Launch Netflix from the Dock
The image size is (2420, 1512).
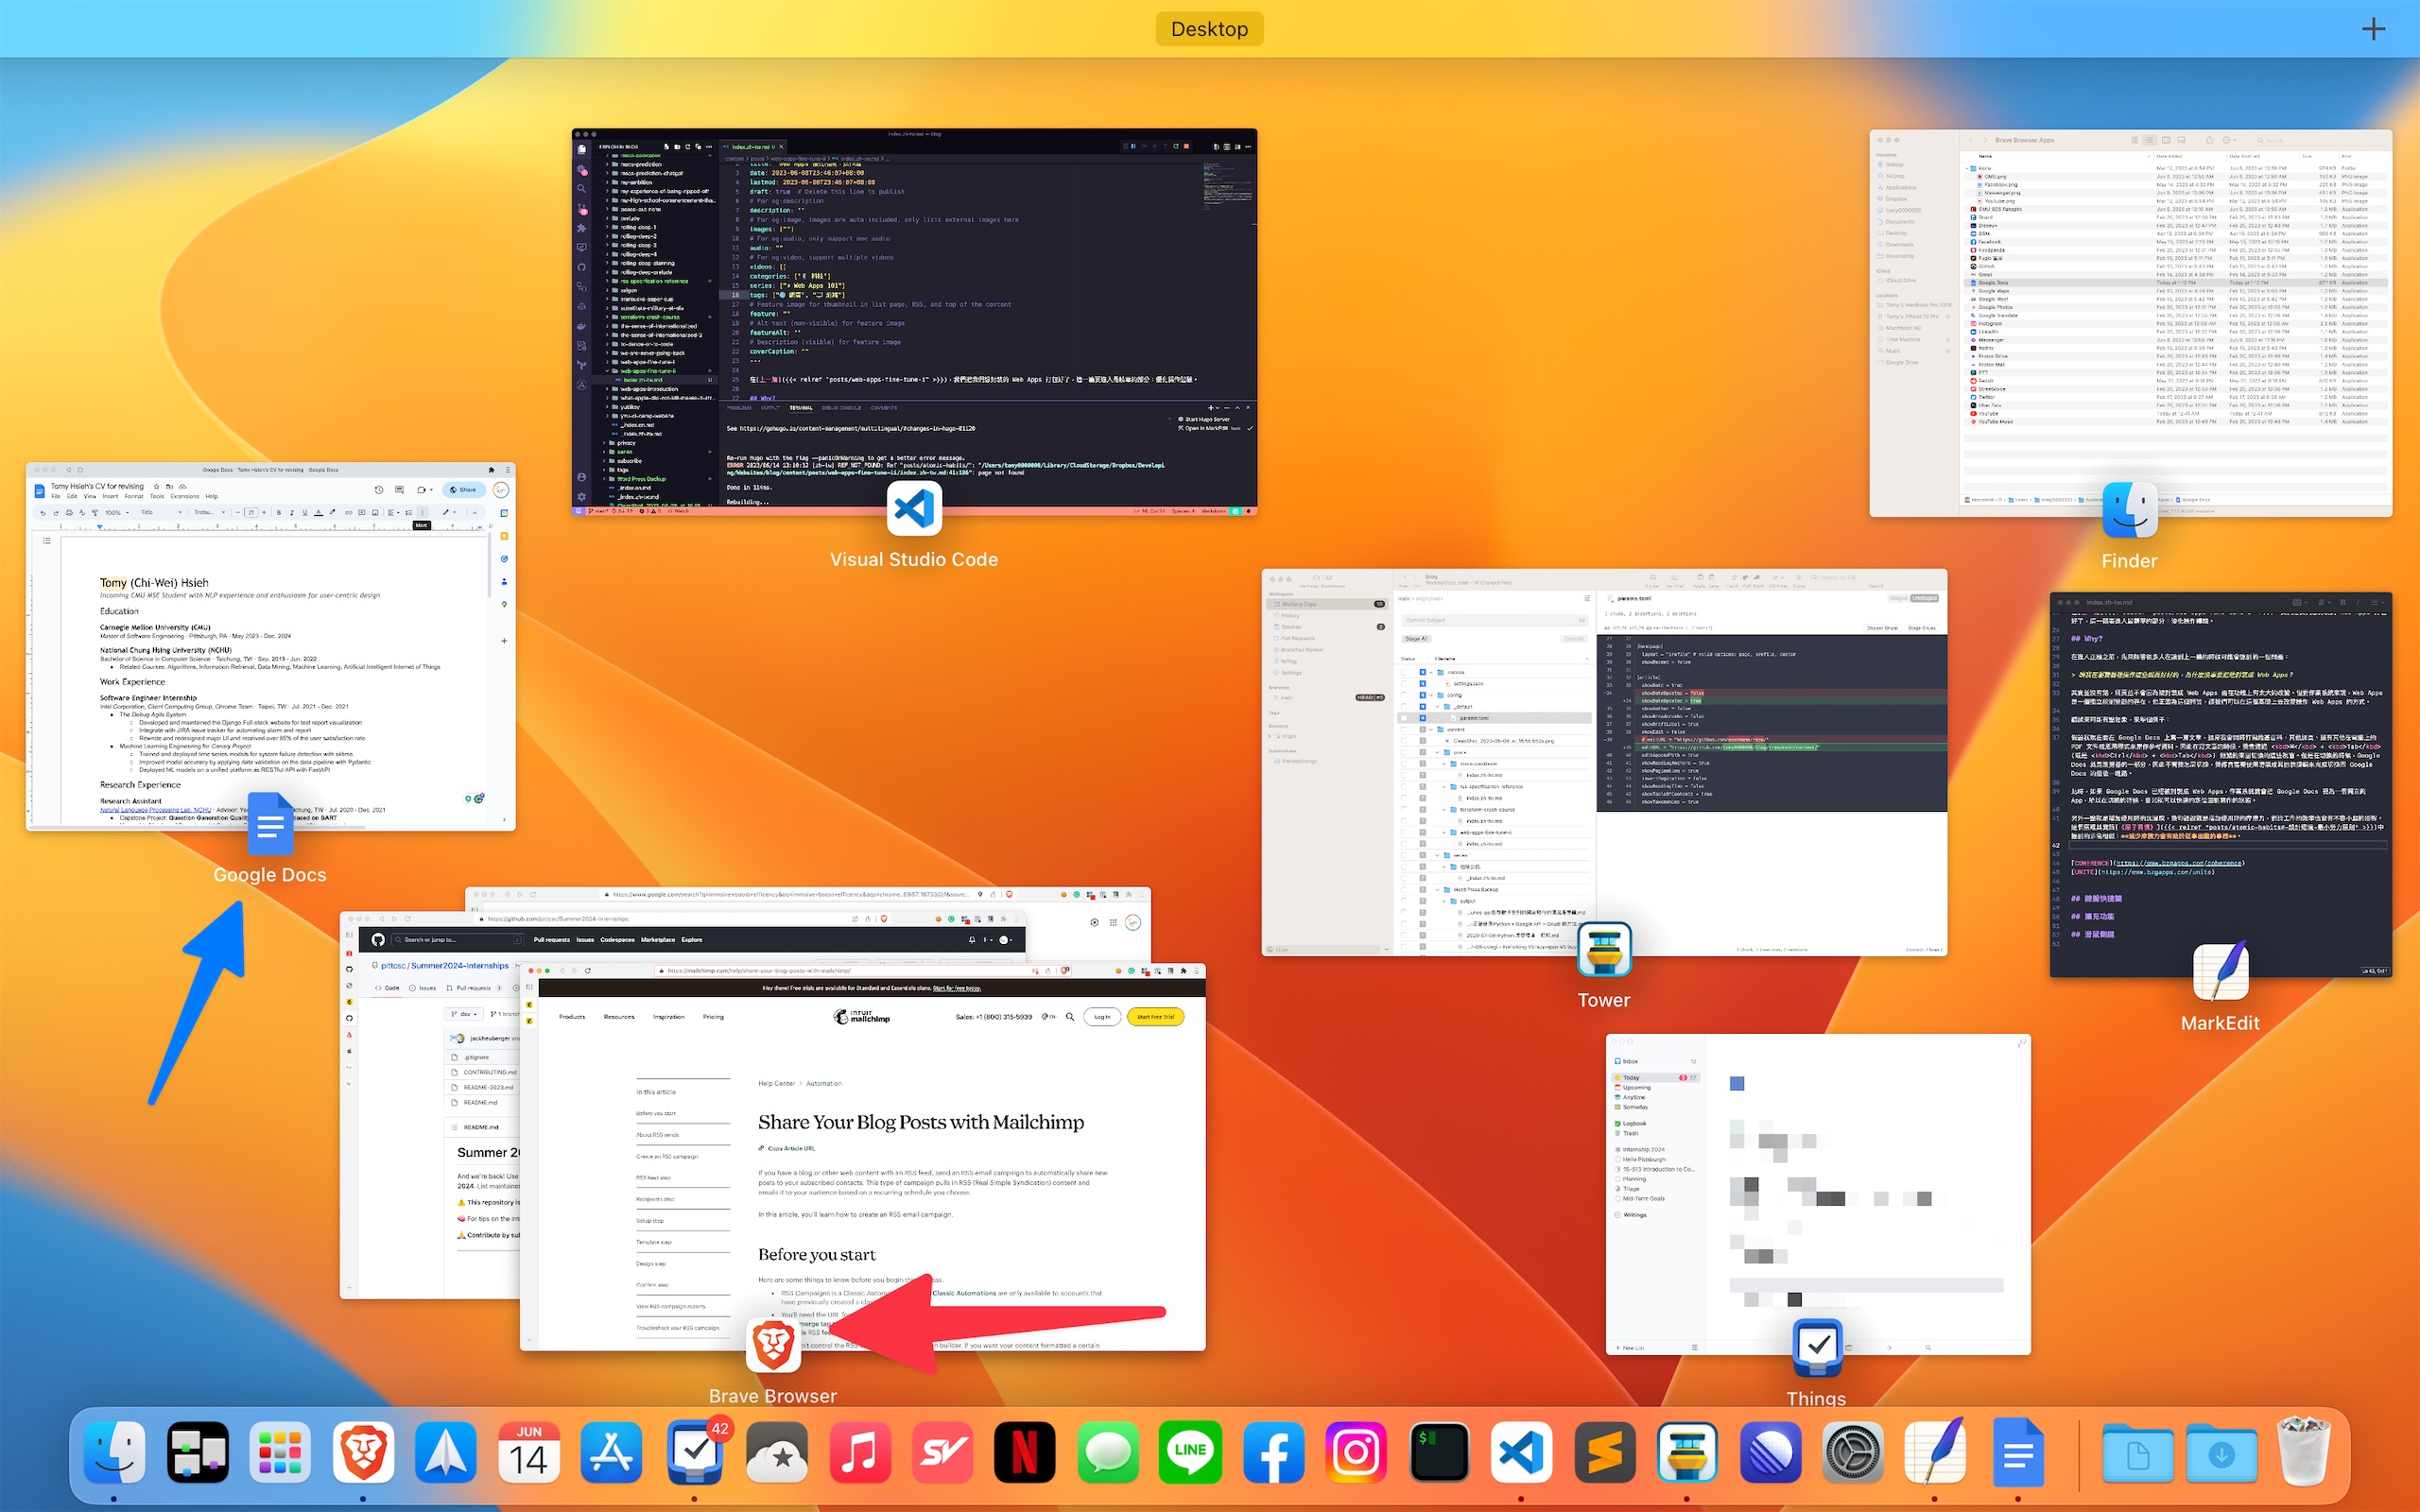click(x=1025, y=1452)
